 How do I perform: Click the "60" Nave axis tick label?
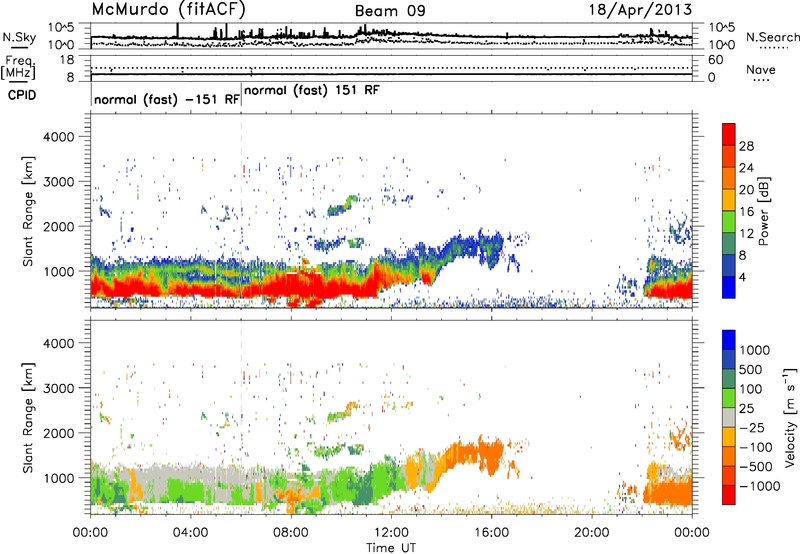[x=715, y=60]
